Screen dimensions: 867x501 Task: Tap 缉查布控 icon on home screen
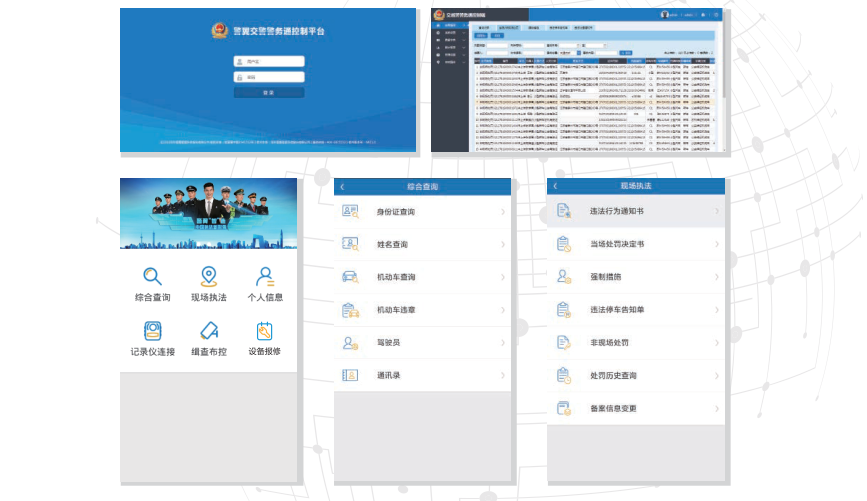[209, 331]
